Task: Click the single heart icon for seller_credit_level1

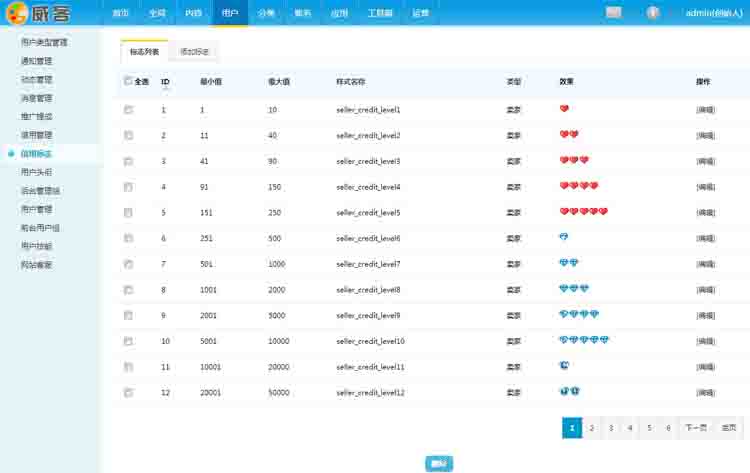Action: point(564,108)
